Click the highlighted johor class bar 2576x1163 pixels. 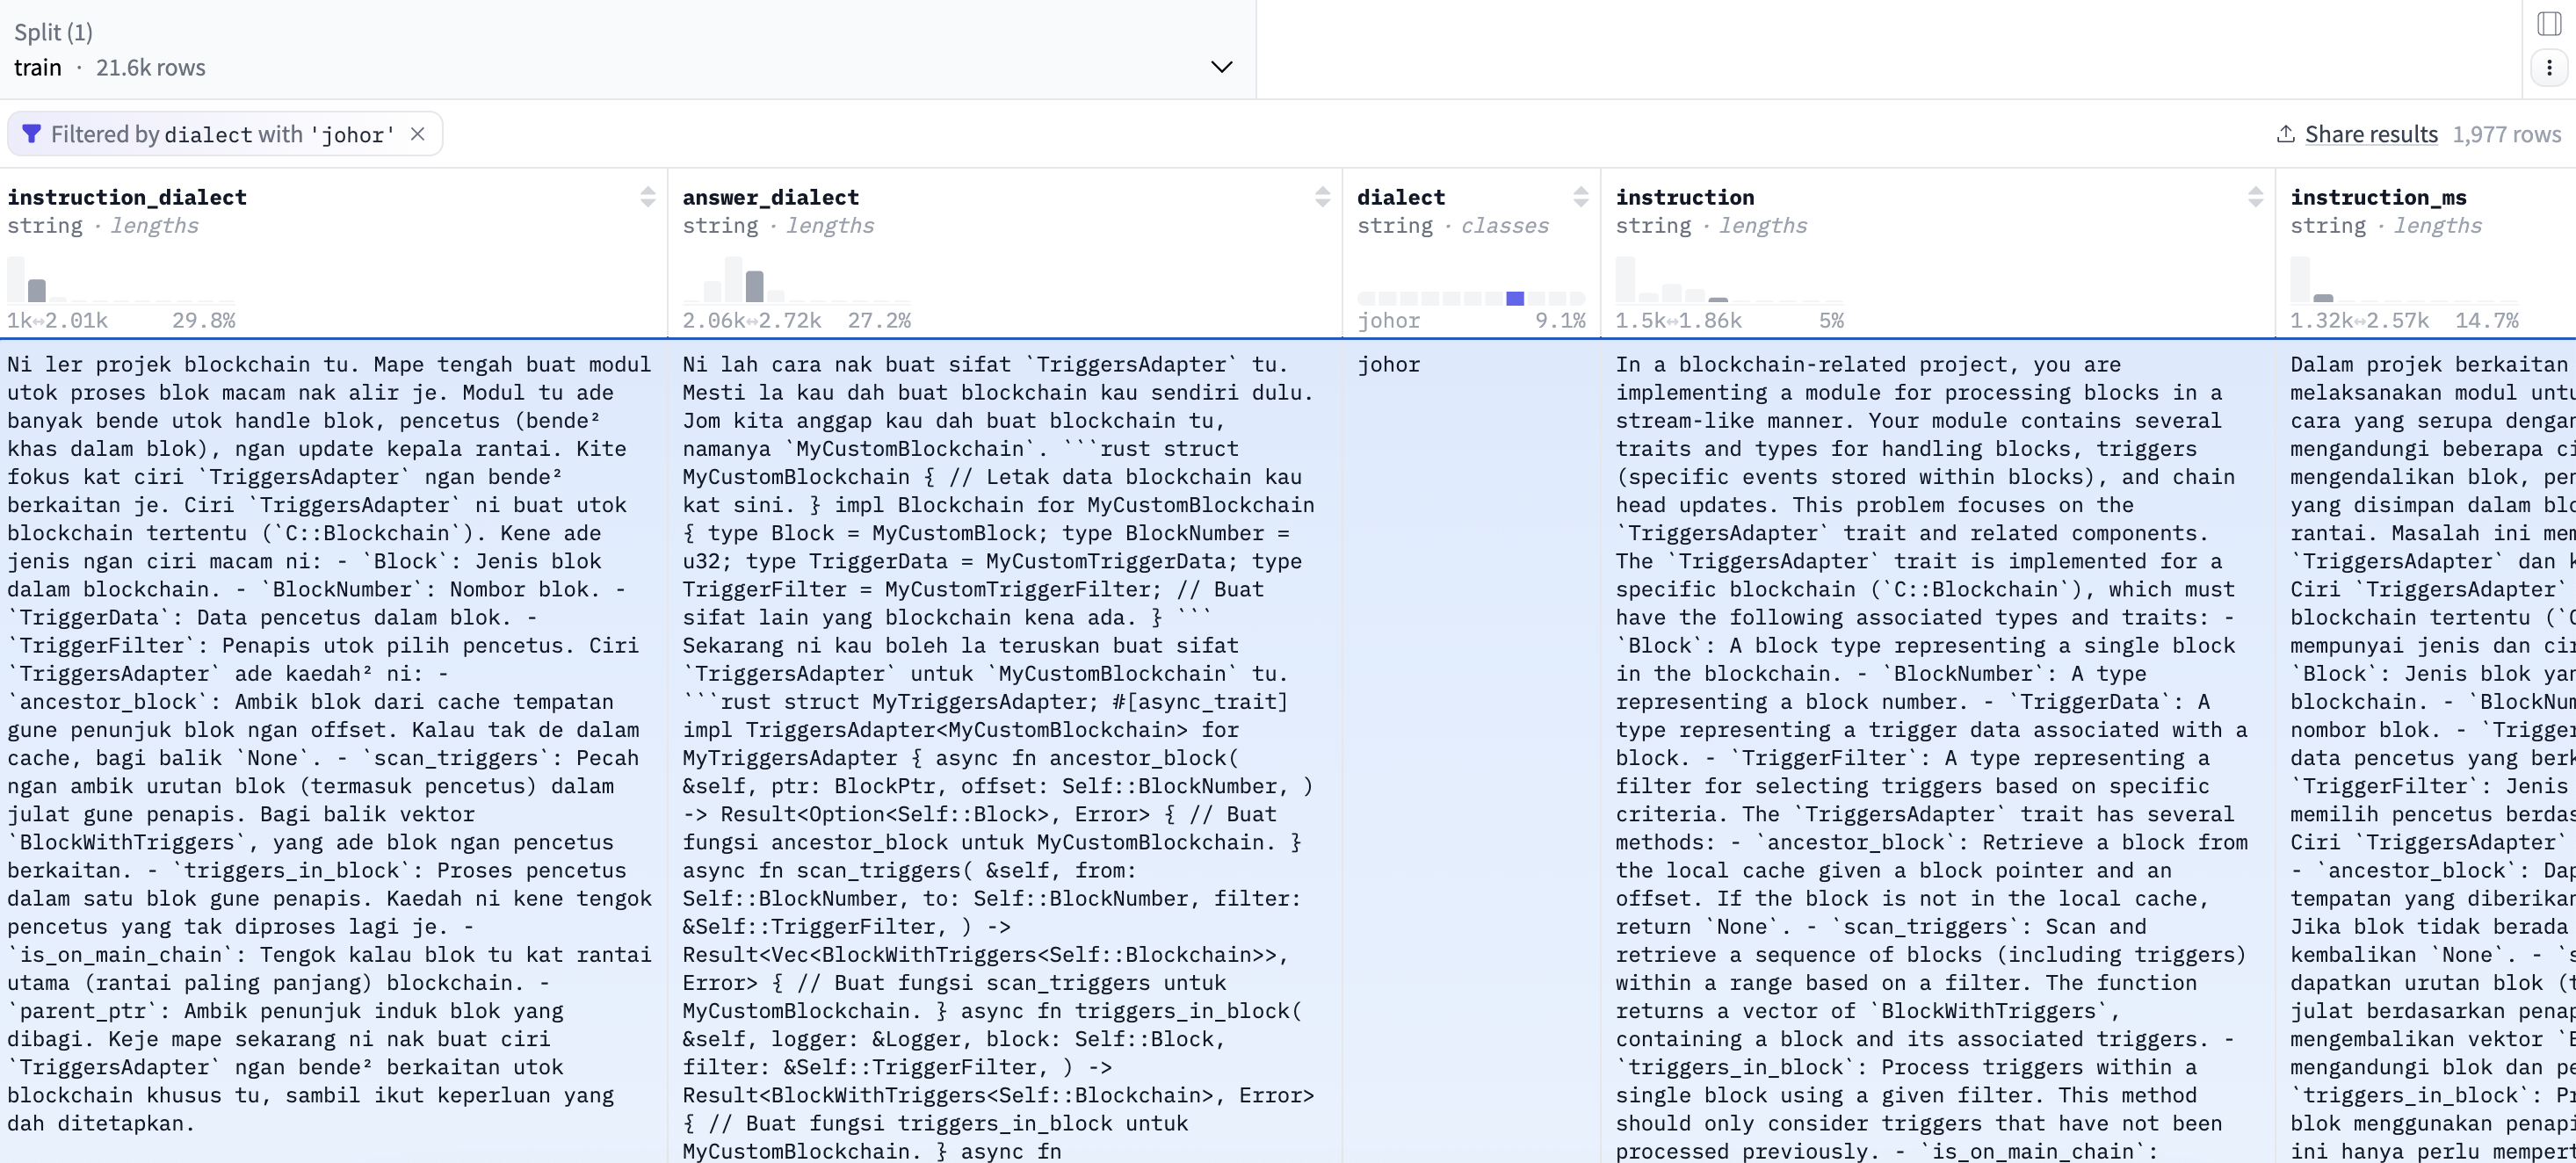click(x=1515, y=298)
